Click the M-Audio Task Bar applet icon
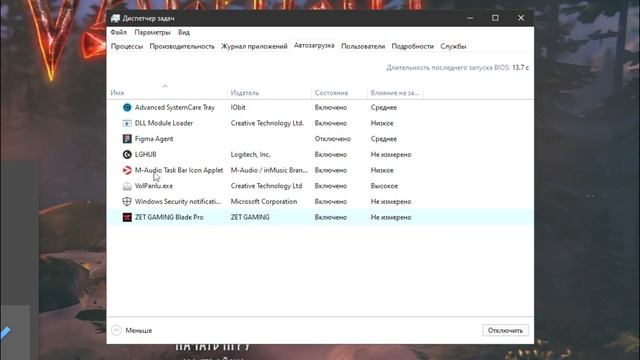 click(127, 170)
